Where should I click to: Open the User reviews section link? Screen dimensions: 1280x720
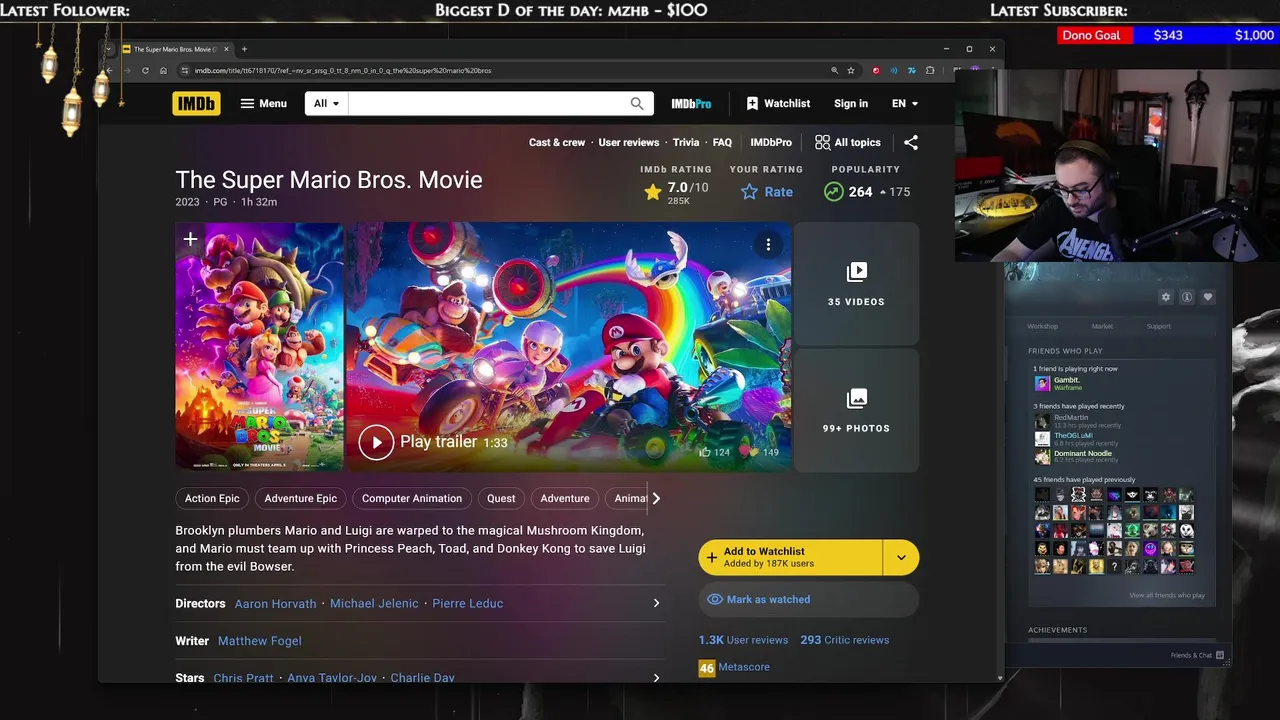629,142
